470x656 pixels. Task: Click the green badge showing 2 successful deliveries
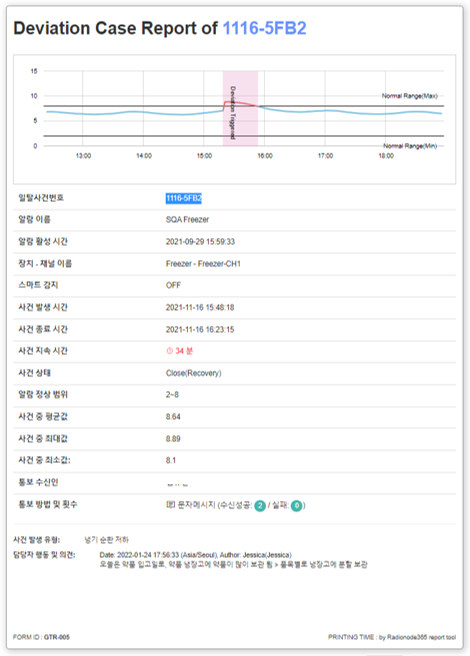tap(260, 505)
